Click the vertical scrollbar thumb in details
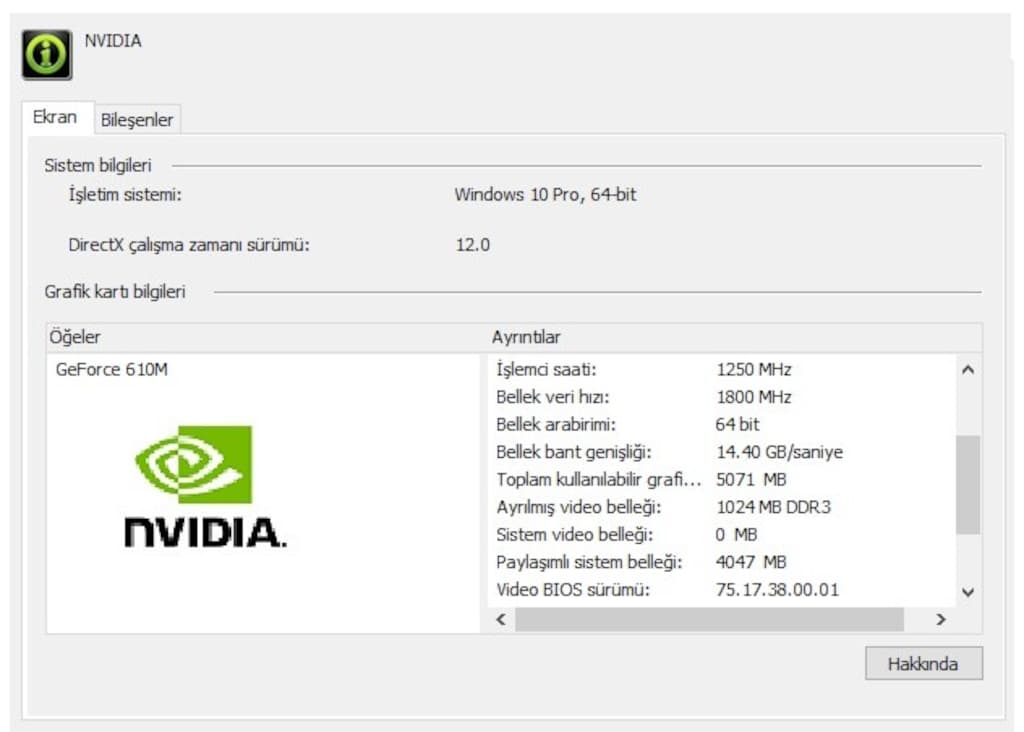Image resolution: width=1024 pixels, height=732 pixels. point(968,485)
